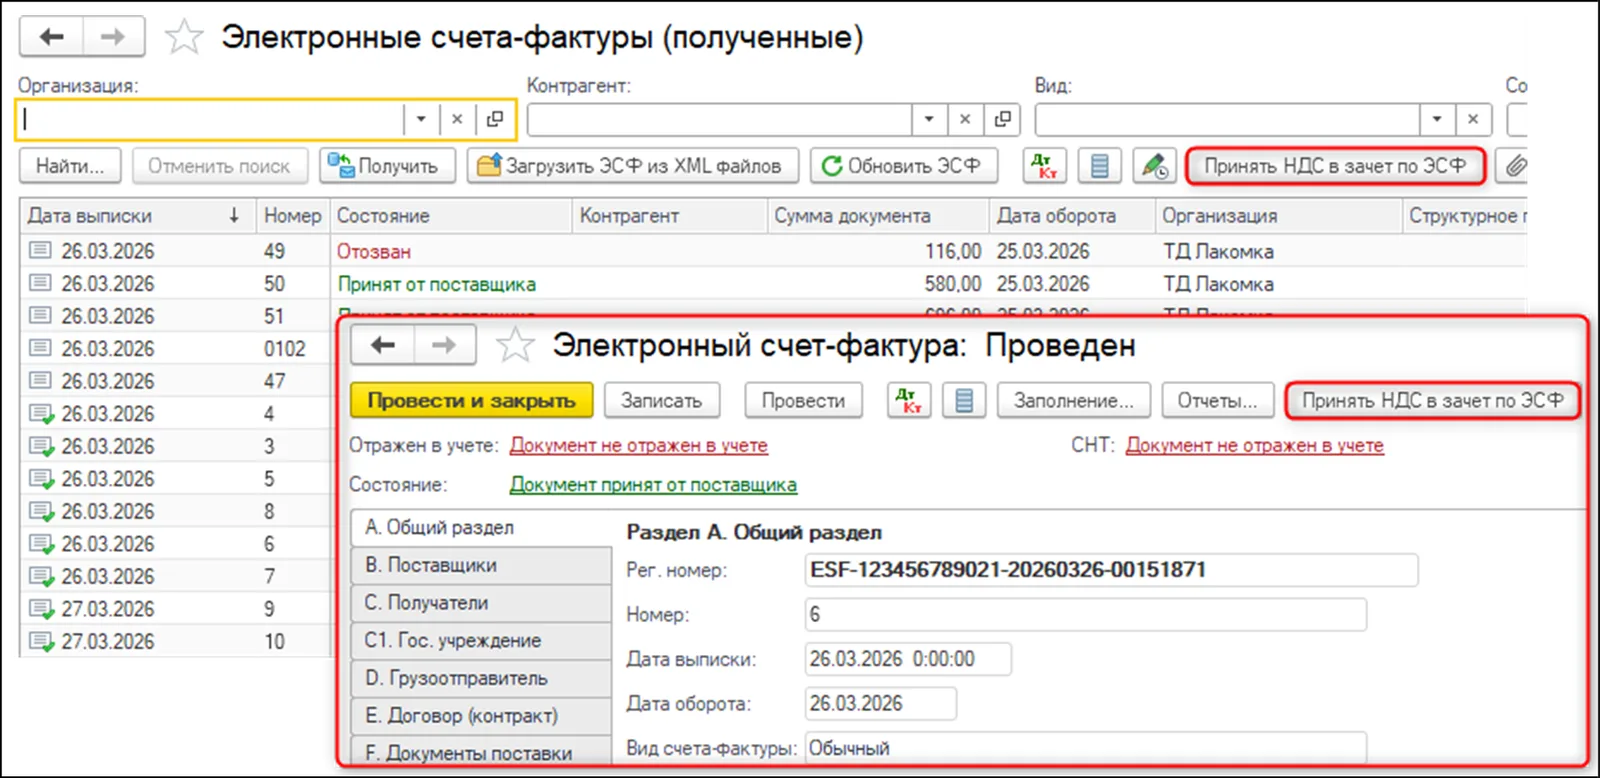The width and height of the screenshot is (1600, 778).
Task: Open the paperclip attachments icon
Action: point(1514,166)
